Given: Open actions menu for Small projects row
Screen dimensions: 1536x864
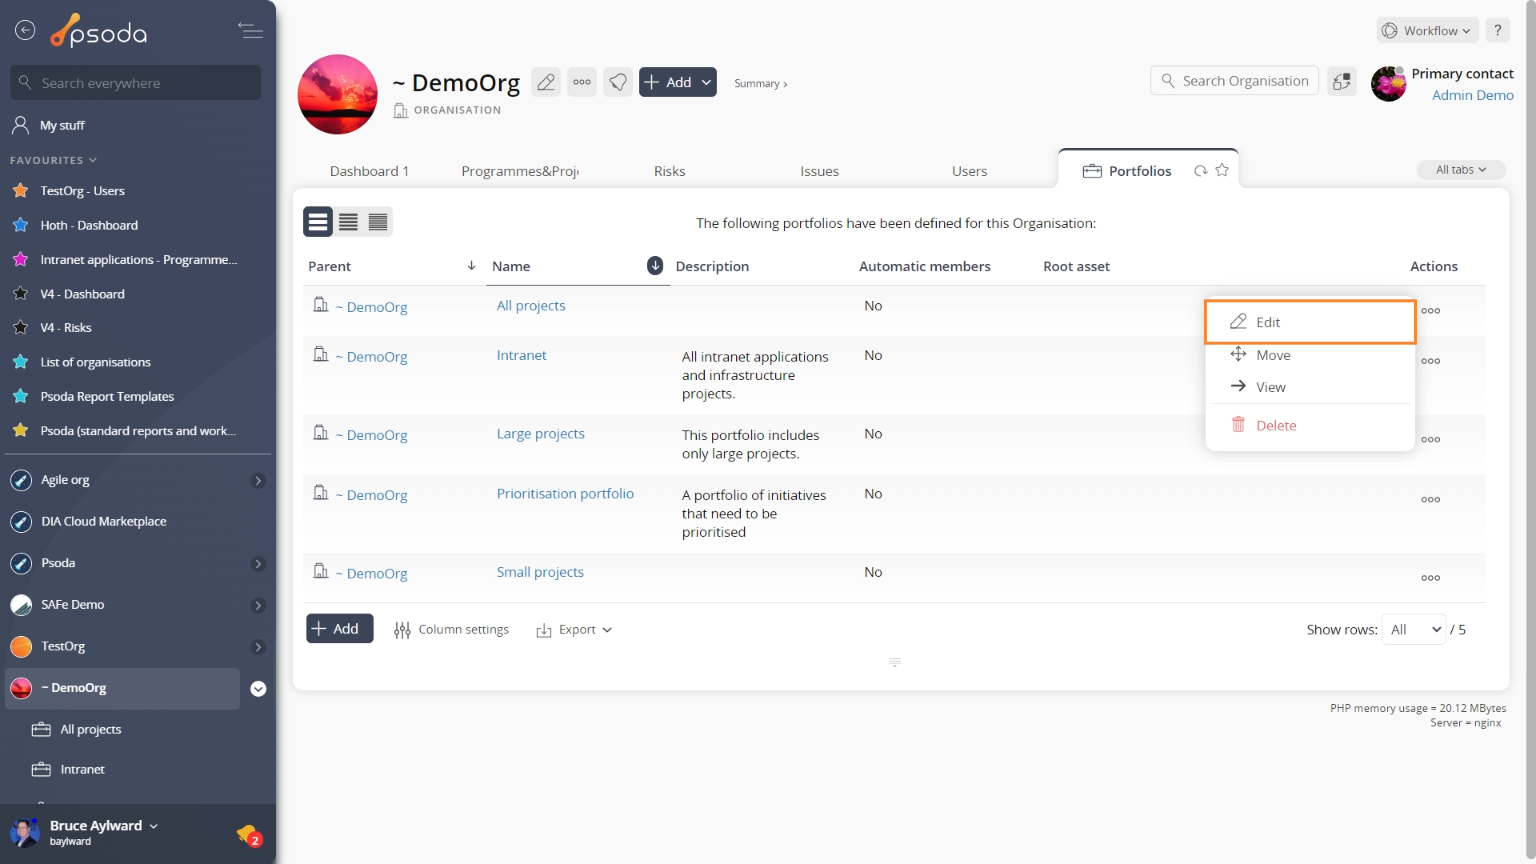Looking at the screenshot, I should coord(1430,578).
